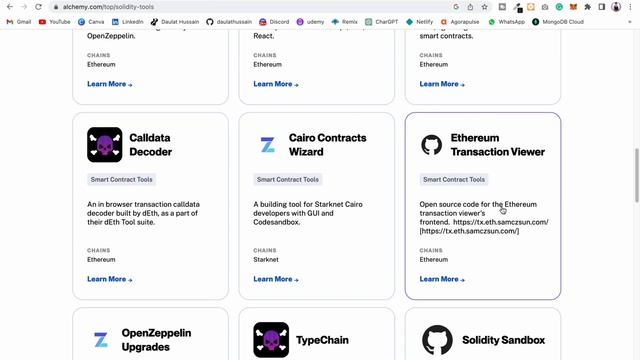This screenshot has width=640, height=360.
Task: Open the Solidity Sandbox card title
Action: coord(503,340)
